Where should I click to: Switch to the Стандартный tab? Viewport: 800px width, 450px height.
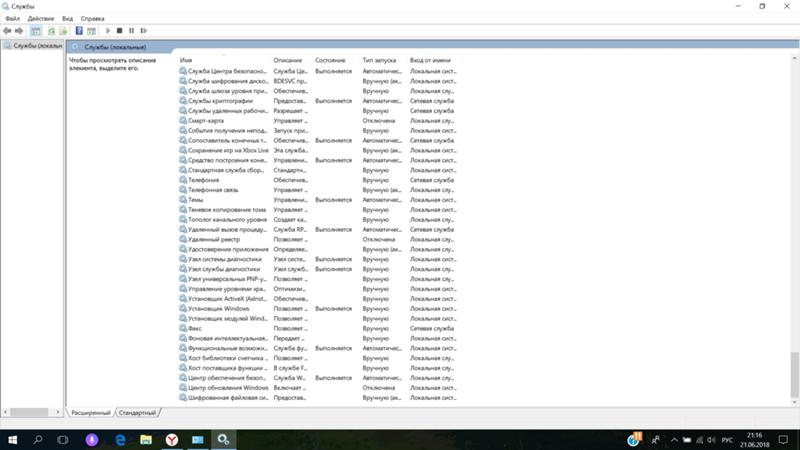137,412
